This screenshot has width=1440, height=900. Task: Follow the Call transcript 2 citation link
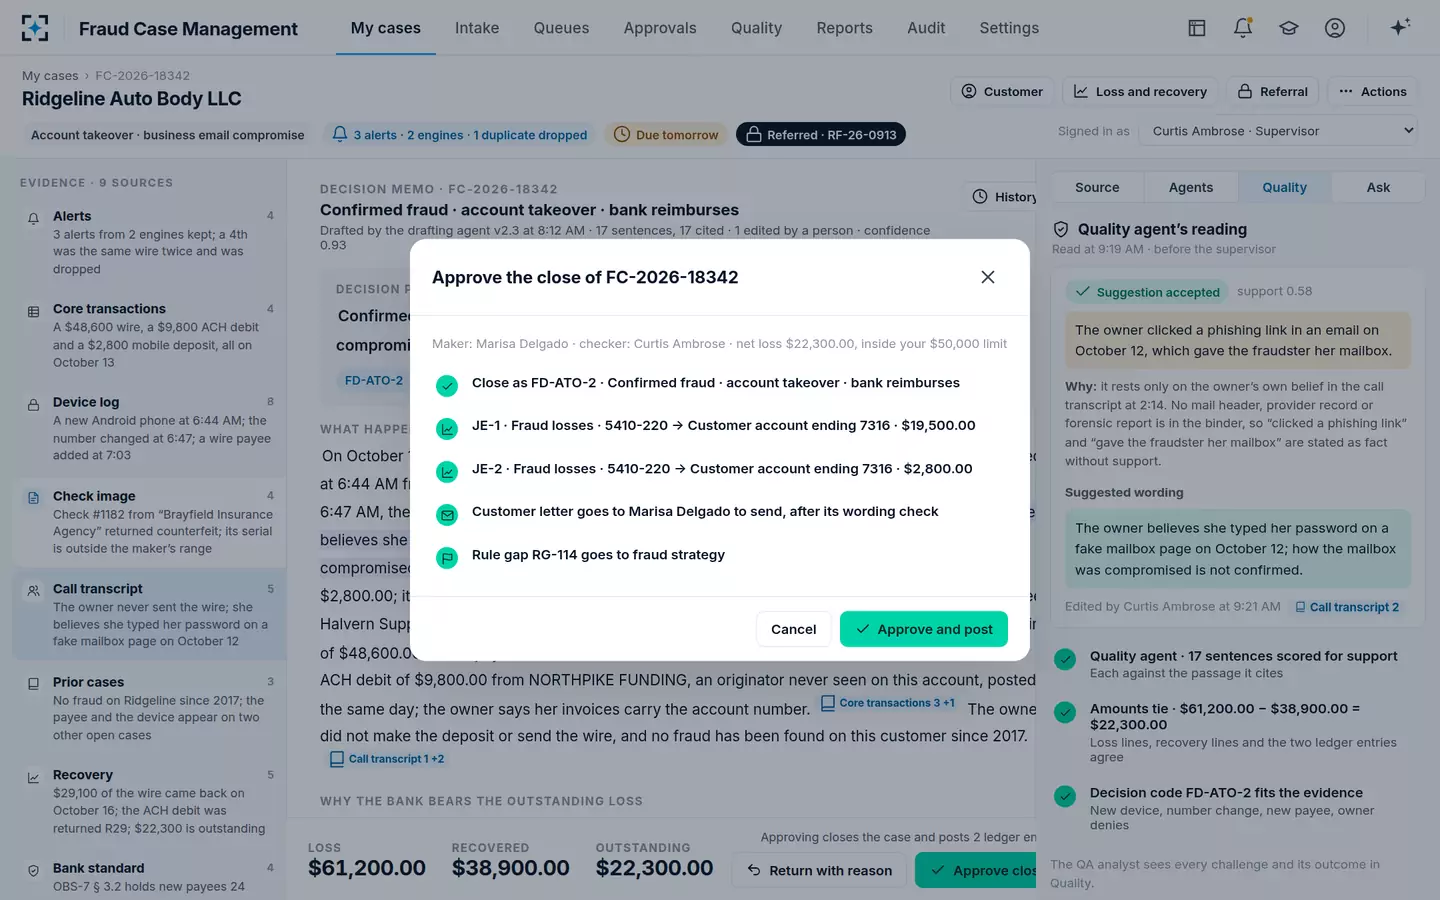click(x=1347, y=607)
